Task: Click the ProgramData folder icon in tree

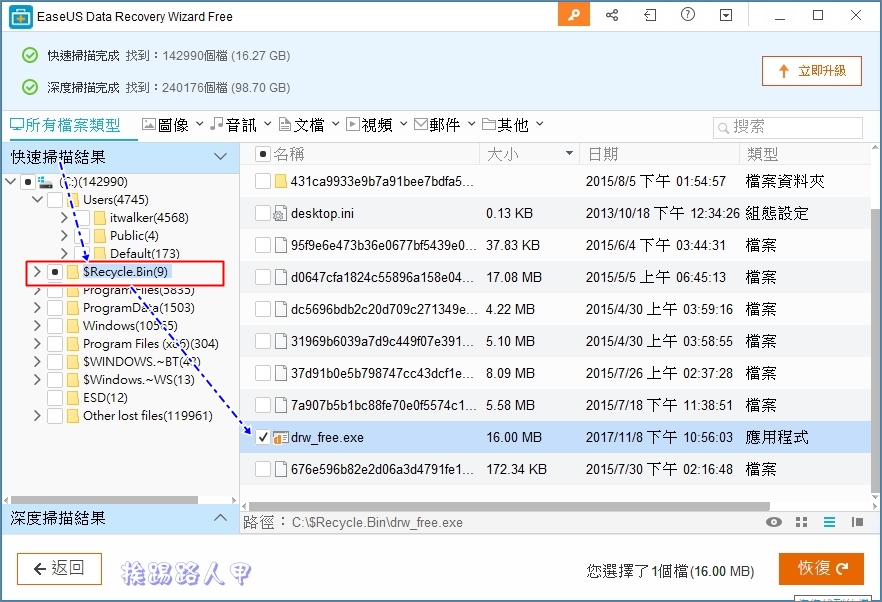Action: (x=73, y=308)
